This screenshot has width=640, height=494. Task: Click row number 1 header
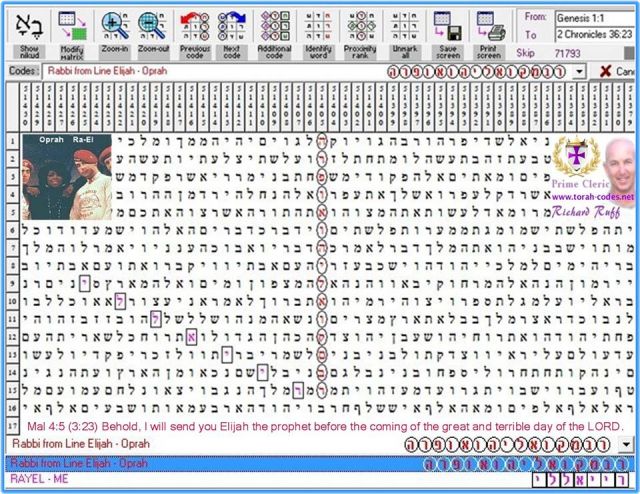(13, 141)
